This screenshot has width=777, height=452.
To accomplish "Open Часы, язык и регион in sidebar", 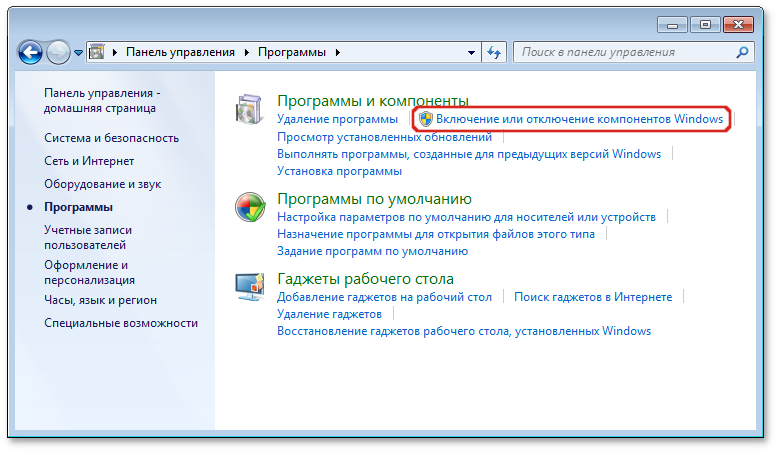I will point(100,300).
